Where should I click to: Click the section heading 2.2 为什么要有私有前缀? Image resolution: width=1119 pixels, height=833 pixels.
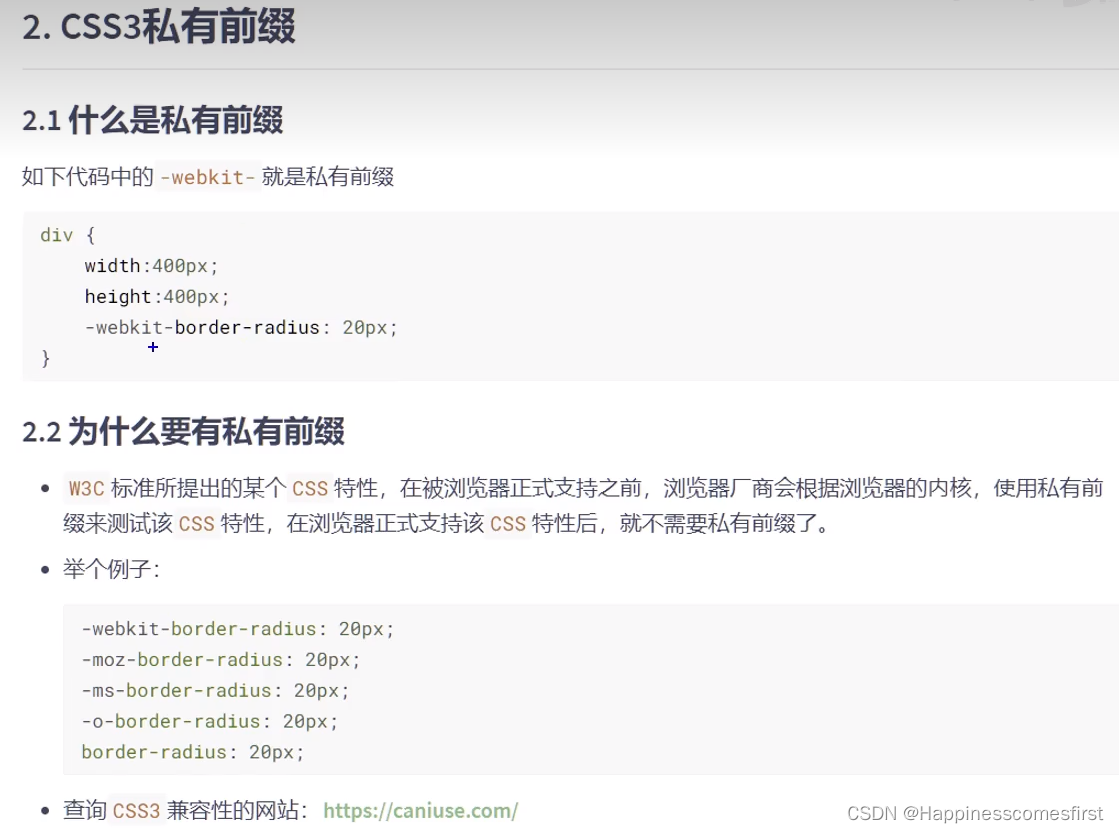184,432
